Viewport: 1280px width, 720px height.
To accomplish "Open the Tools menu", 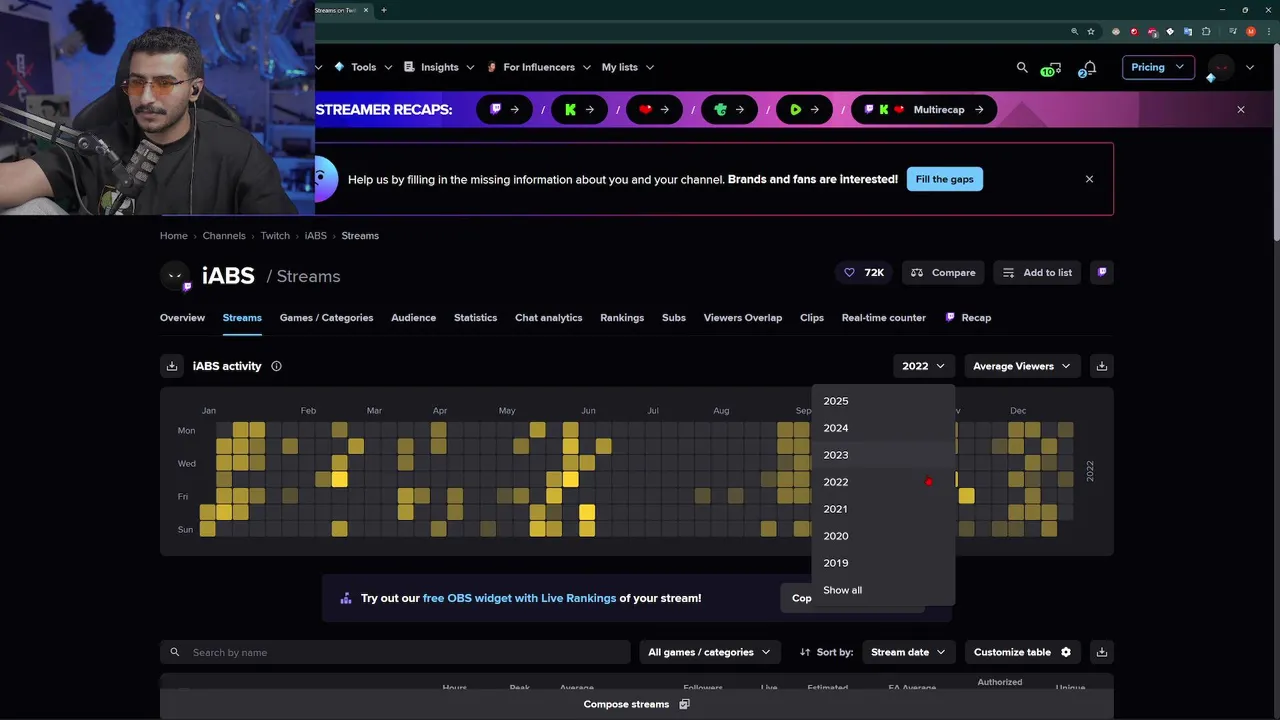I will pos(363,67).
